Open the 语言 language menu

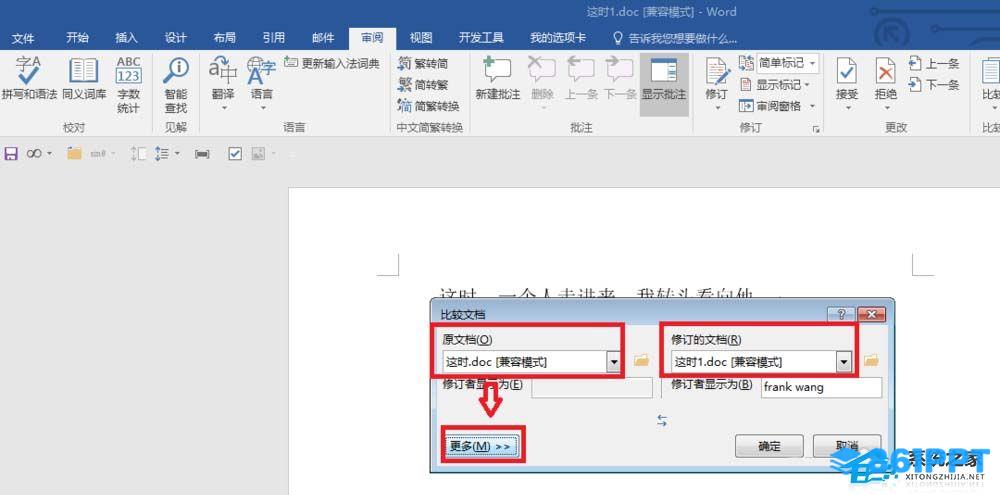point(261,83)
